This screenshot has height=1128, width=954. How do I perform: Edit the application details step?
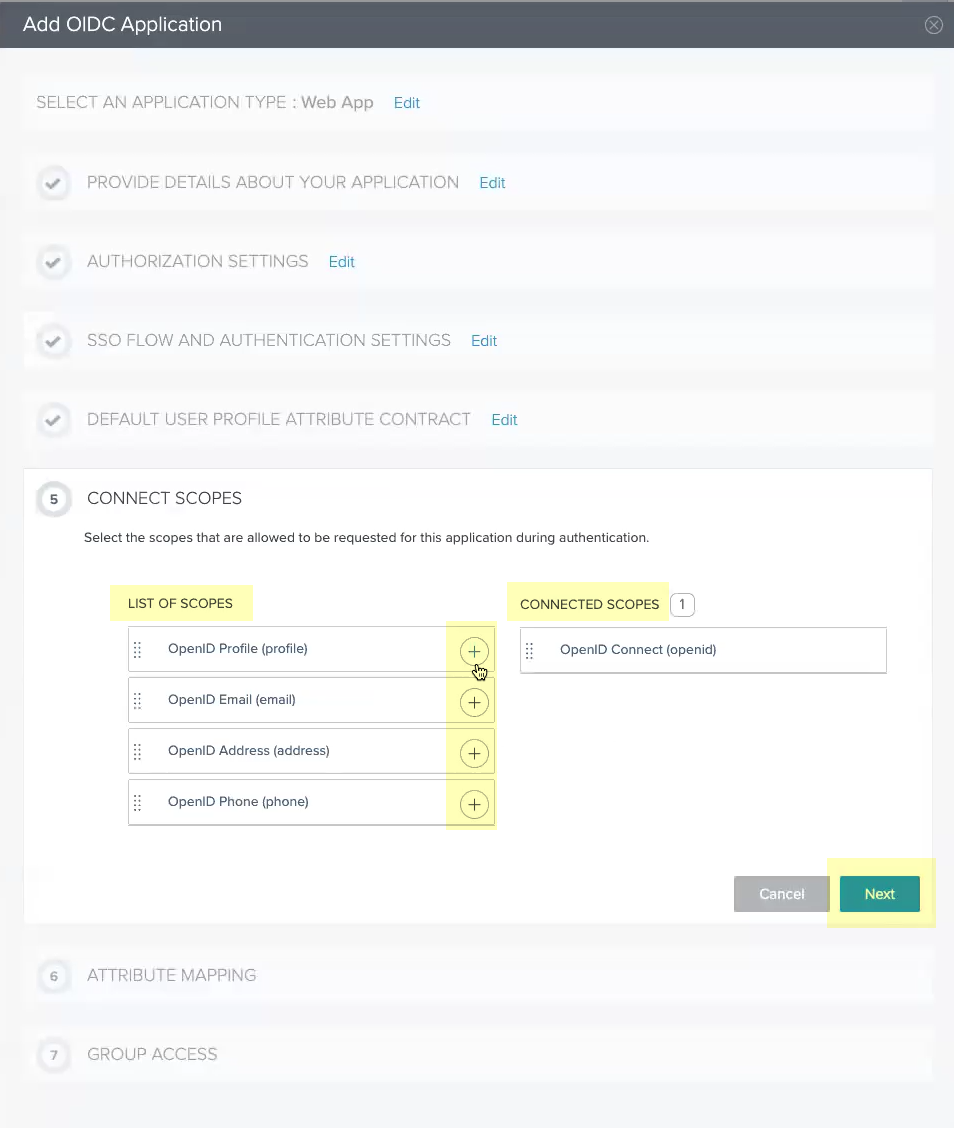point(492,183)
